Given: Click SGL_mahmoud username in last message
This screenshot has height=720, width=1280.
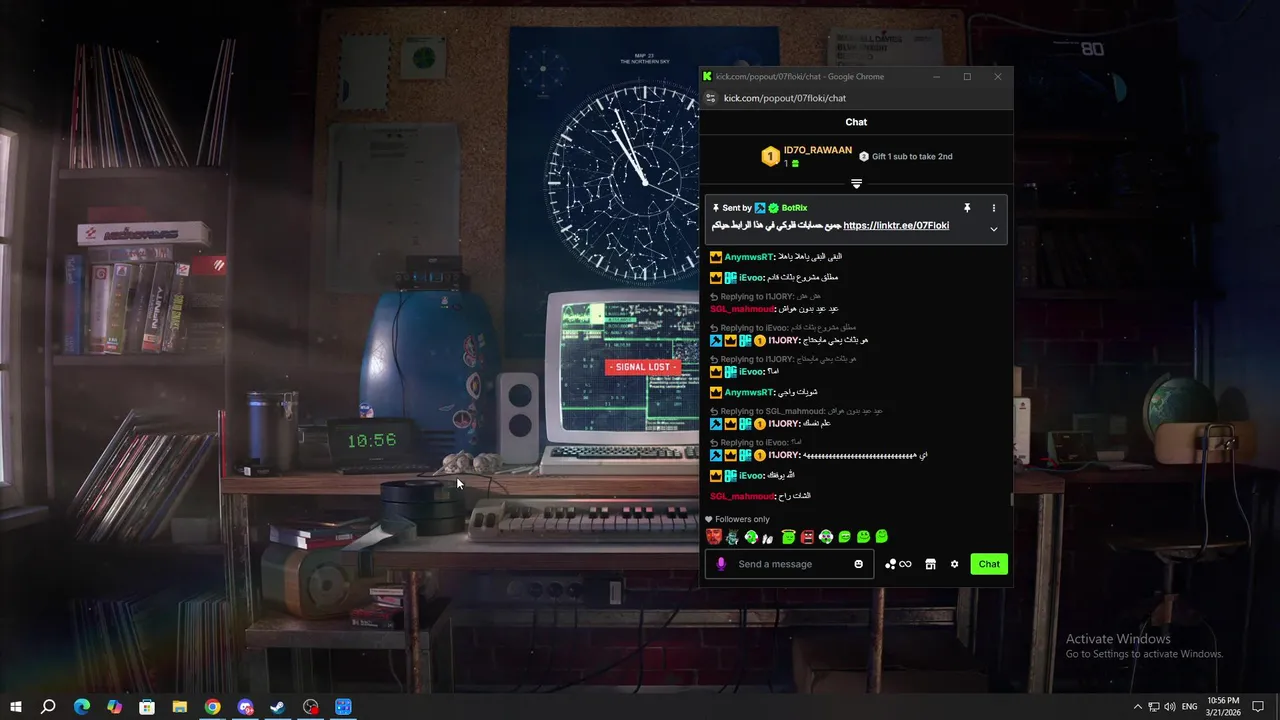Looking at the screenshot, I should pos(742,496).
